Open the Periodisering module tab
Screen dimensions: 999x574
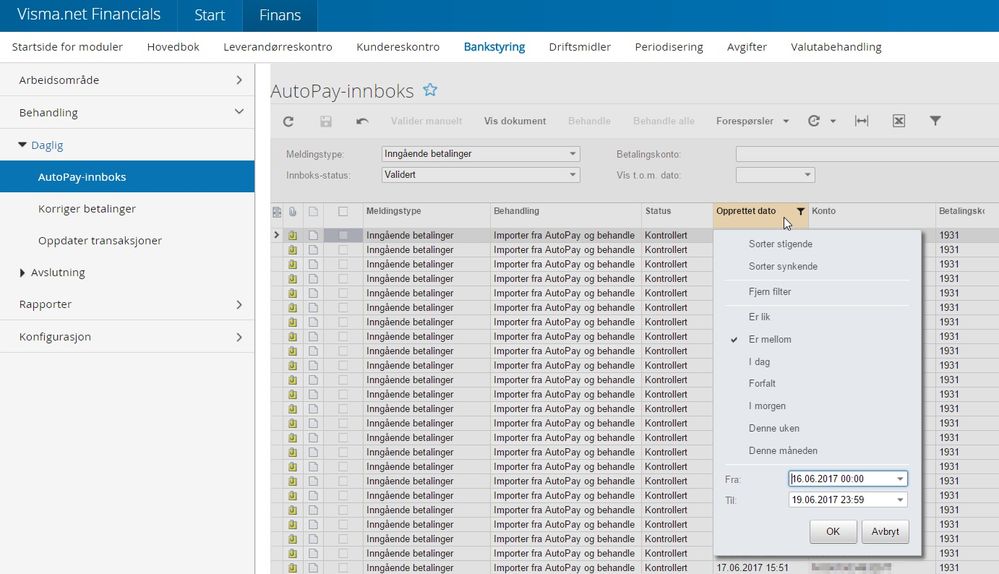pyautogui.click(x=669, y=47)
